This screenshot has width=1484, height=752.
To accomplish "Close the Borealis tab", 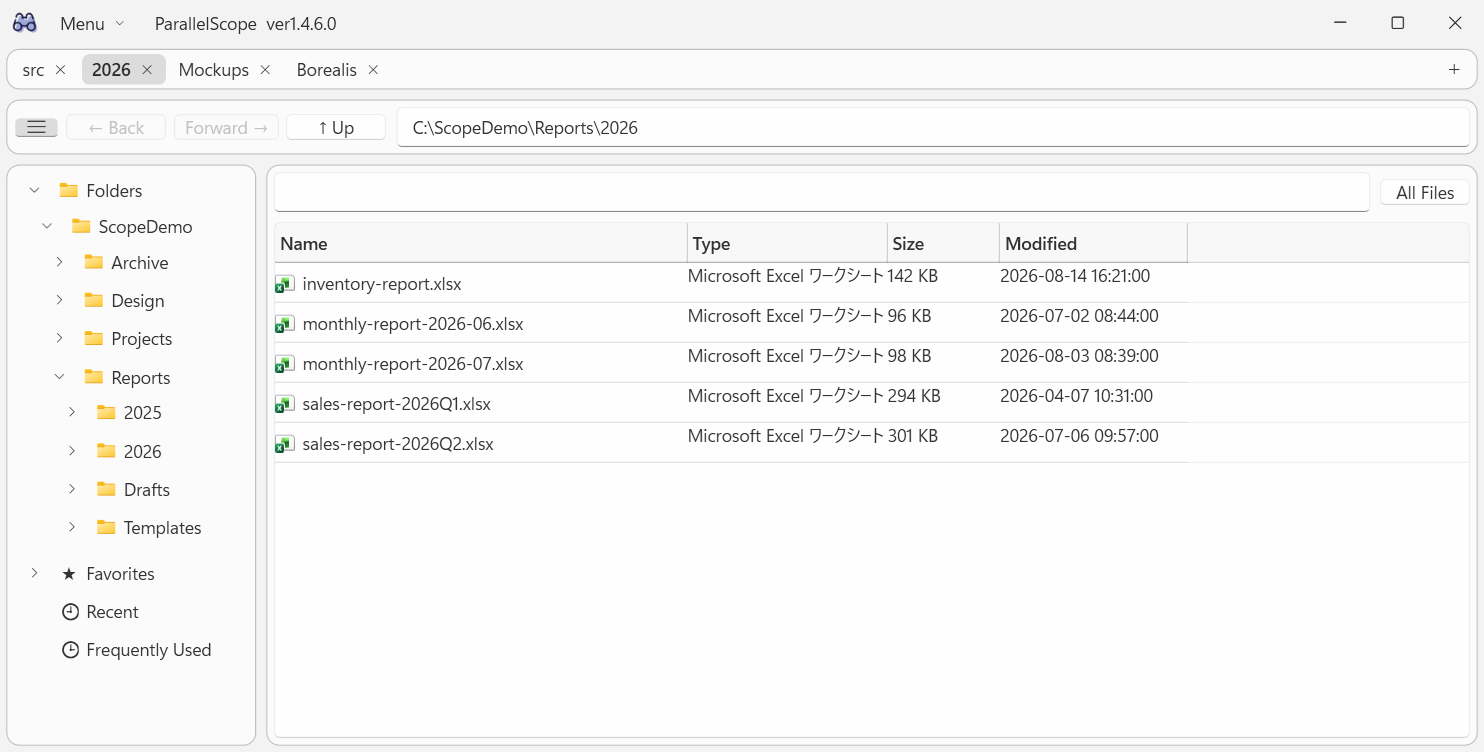I will tap(373, 70).
